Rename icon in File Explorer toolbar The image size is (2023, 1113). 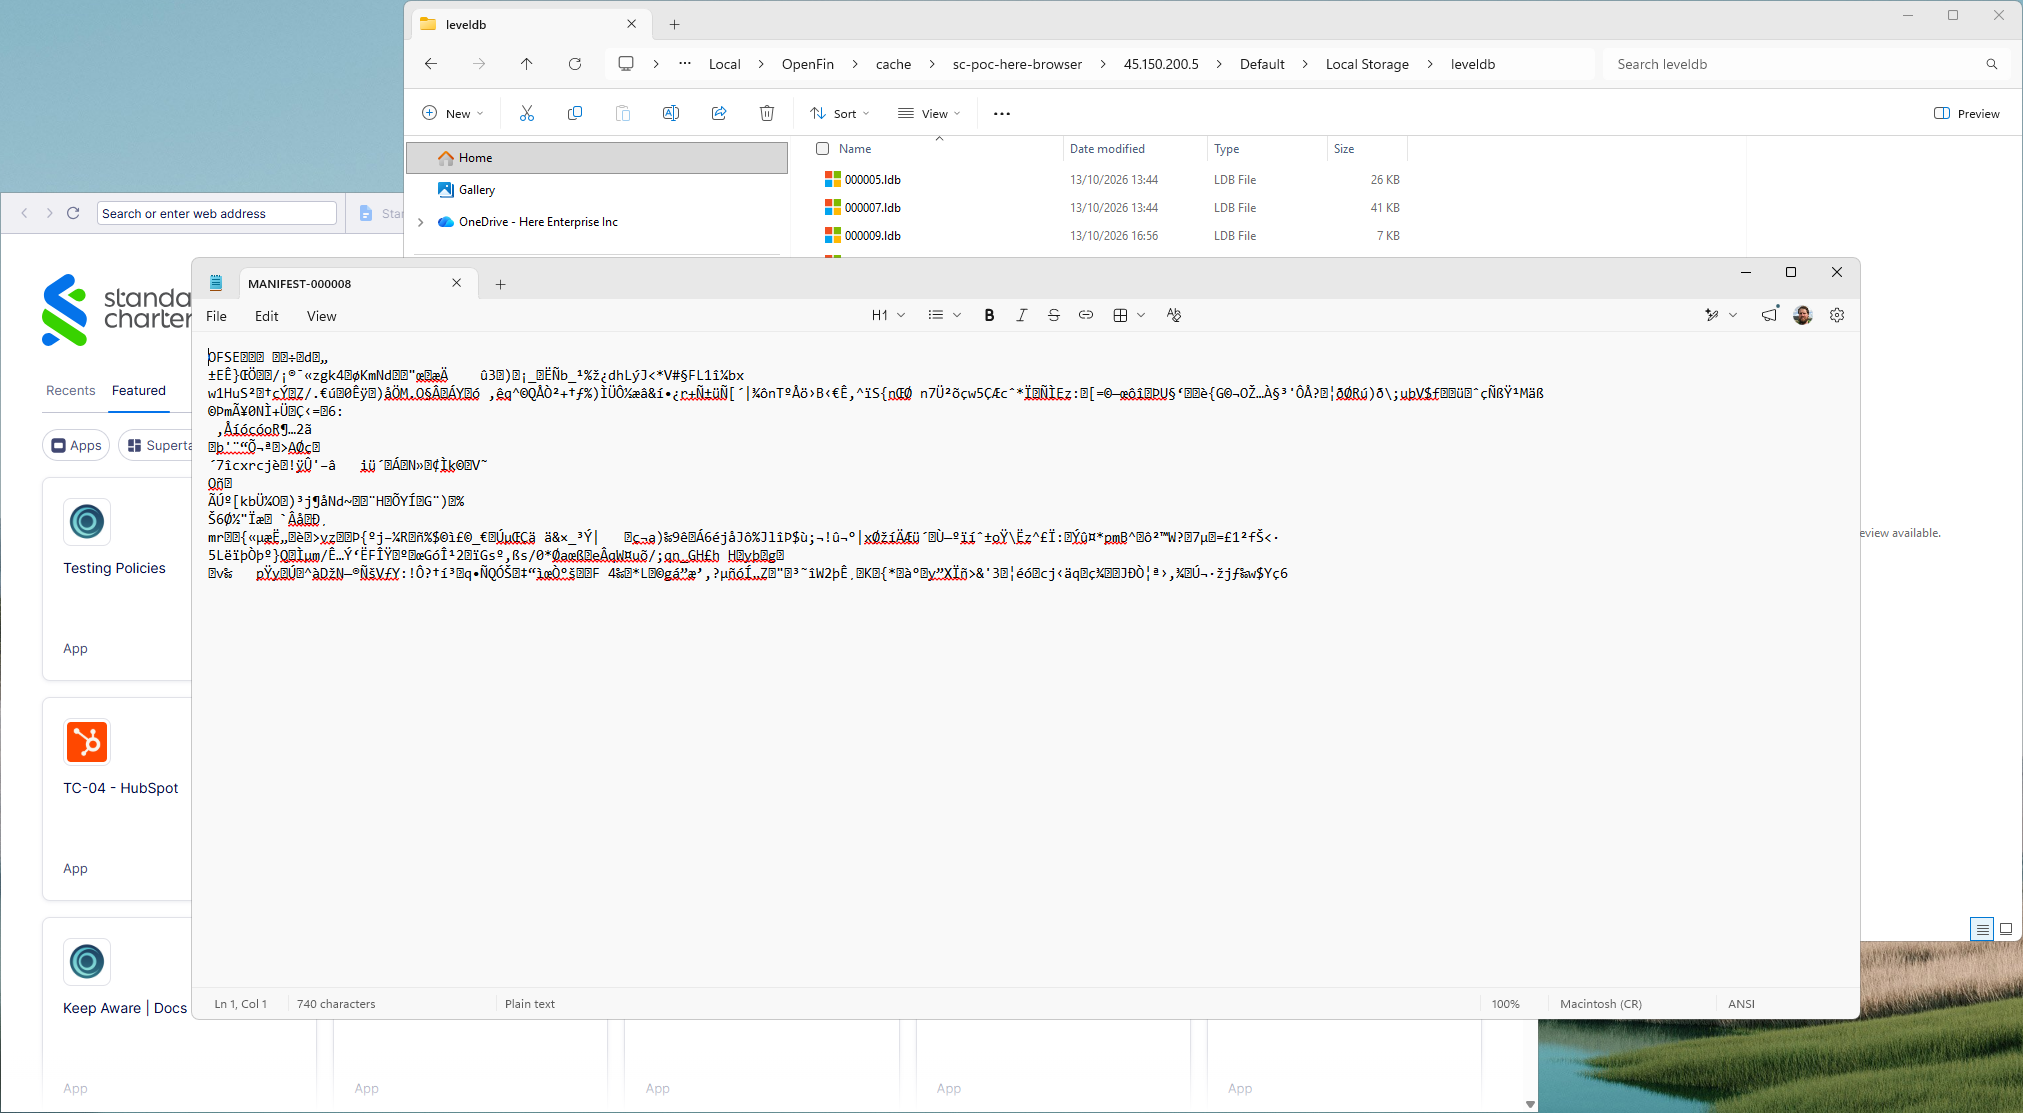pos(671,113)
